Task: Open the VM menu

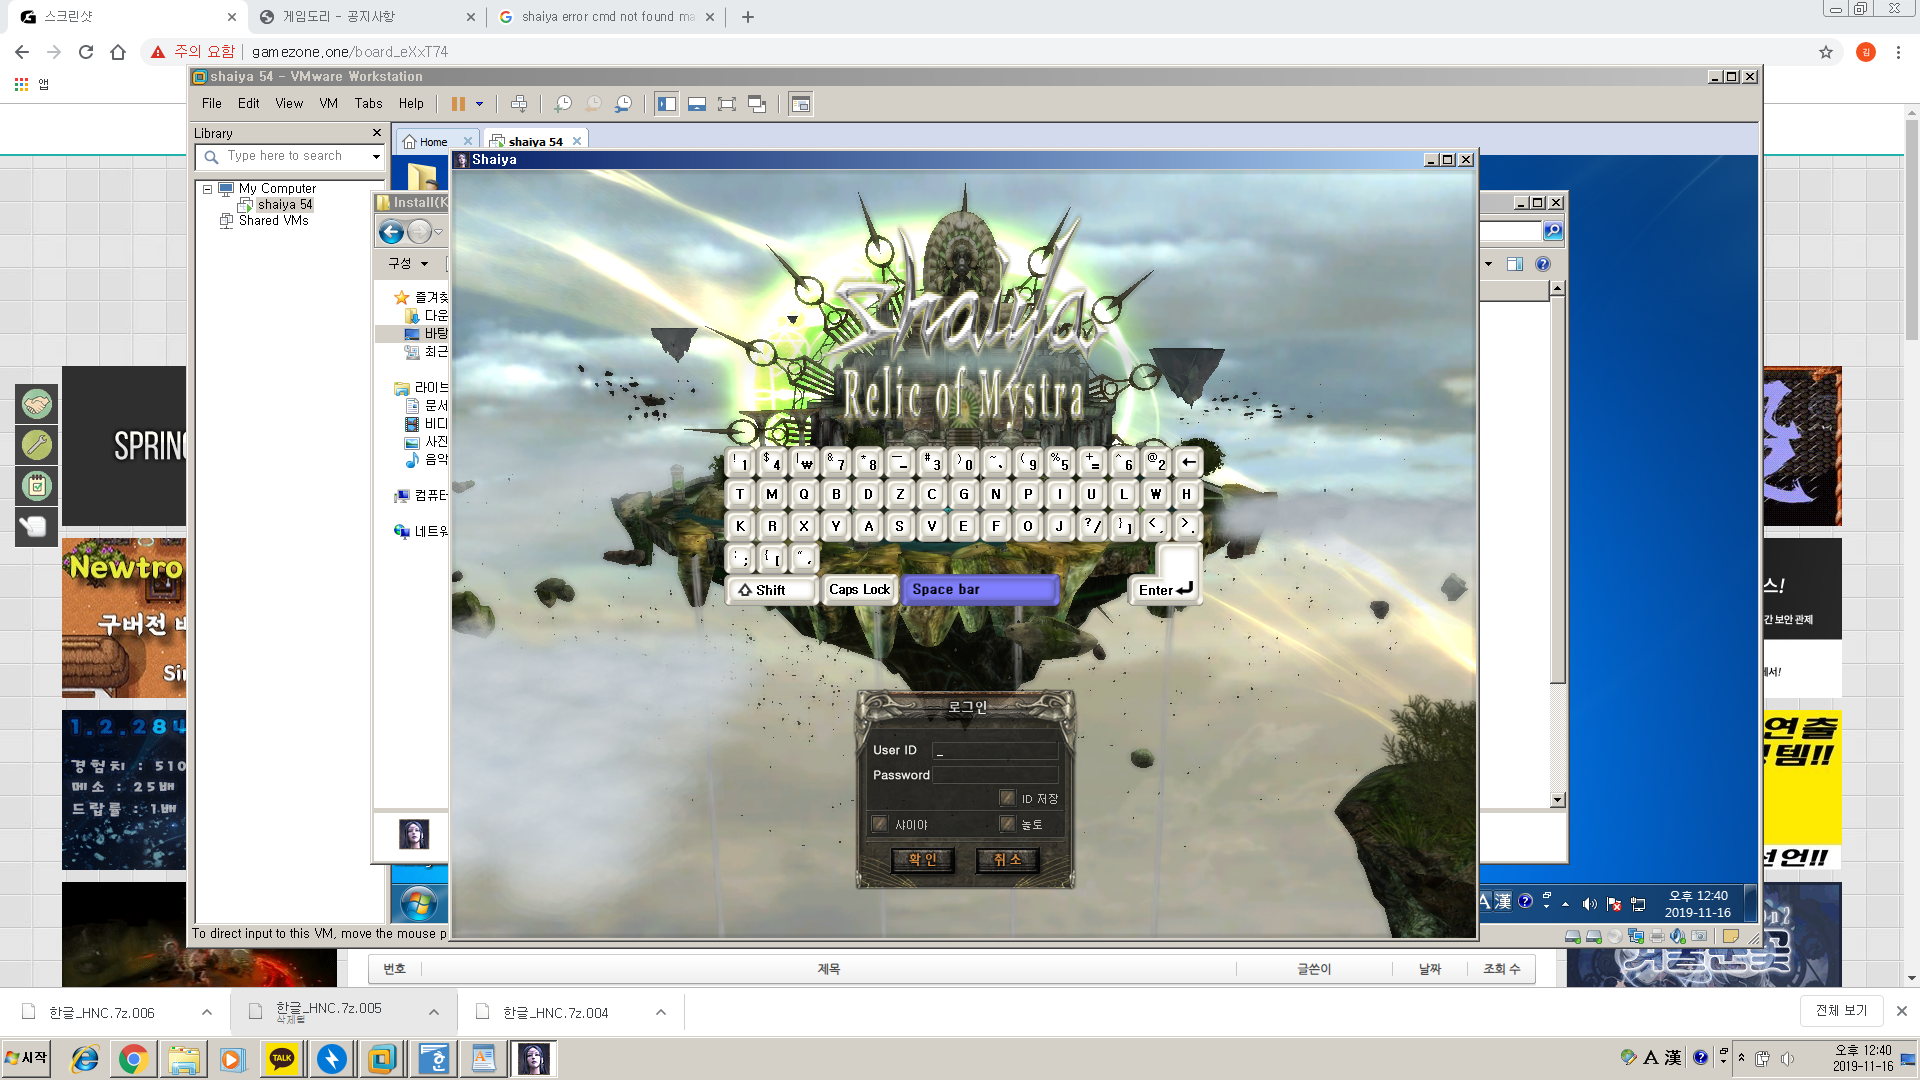Action: click(328, 104)
